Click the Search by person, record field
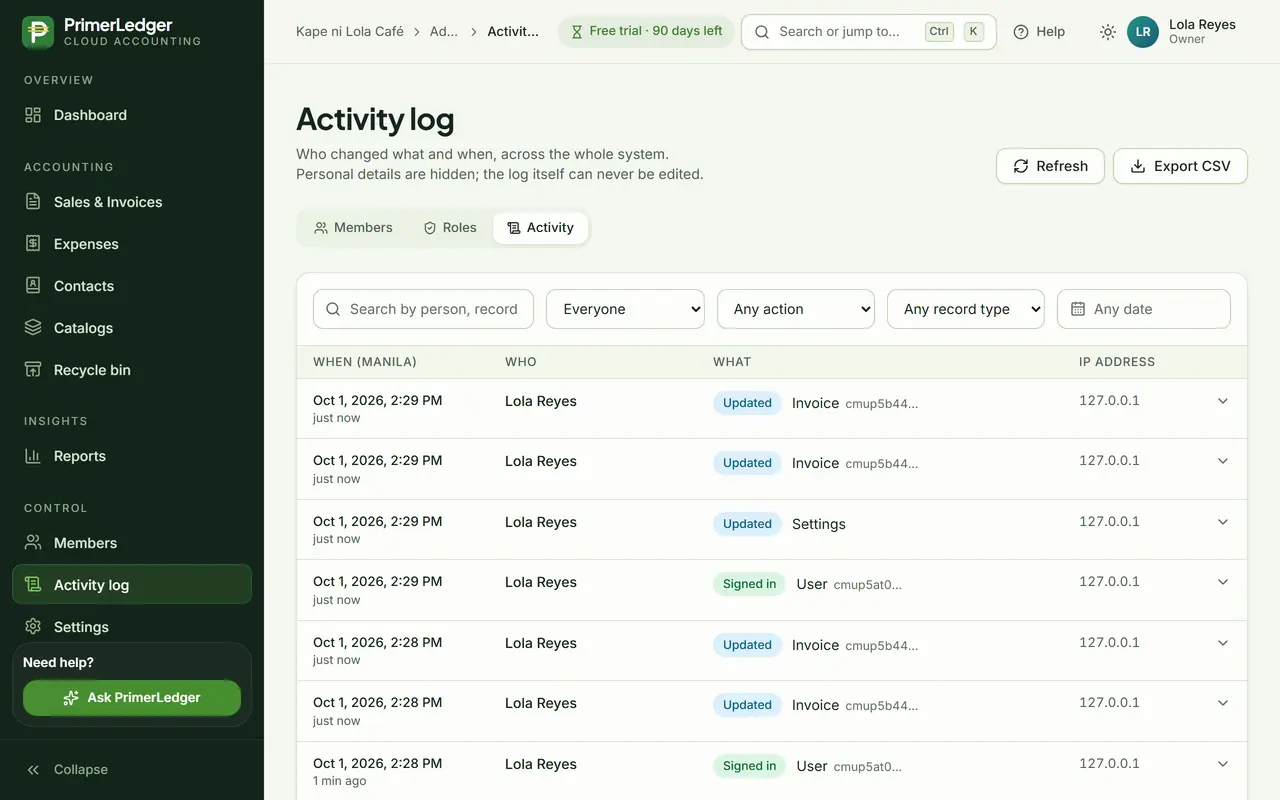This screenshot has width=1280, height=800. point(423,309)
